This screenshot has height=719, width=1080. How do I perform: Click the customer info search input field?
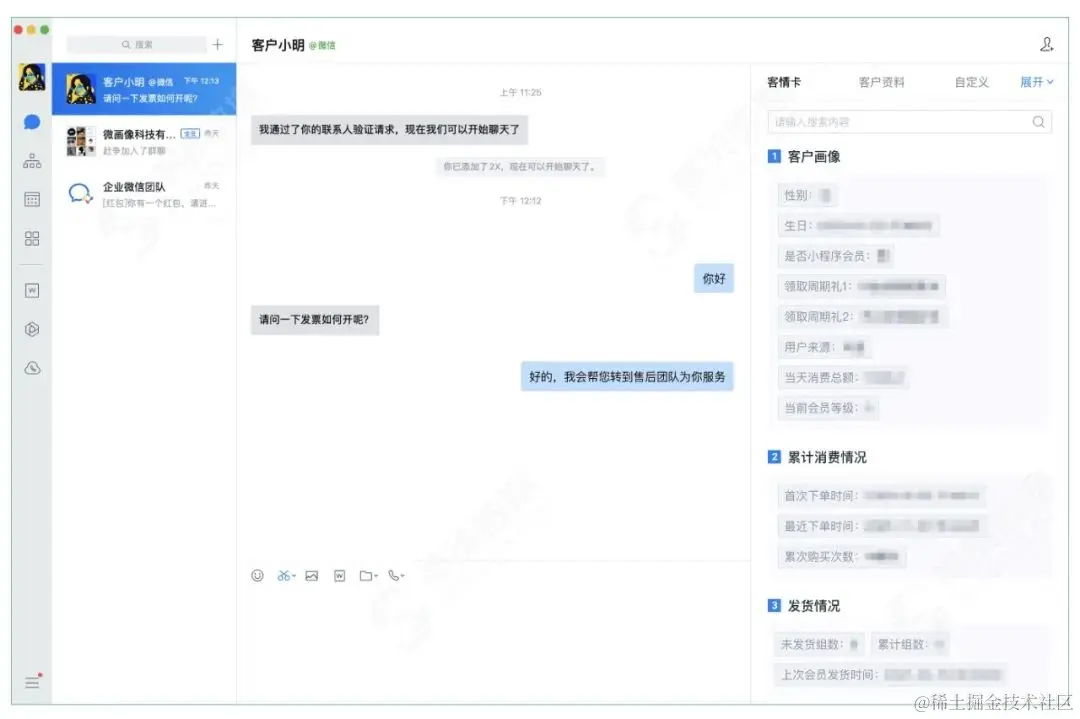900,121
